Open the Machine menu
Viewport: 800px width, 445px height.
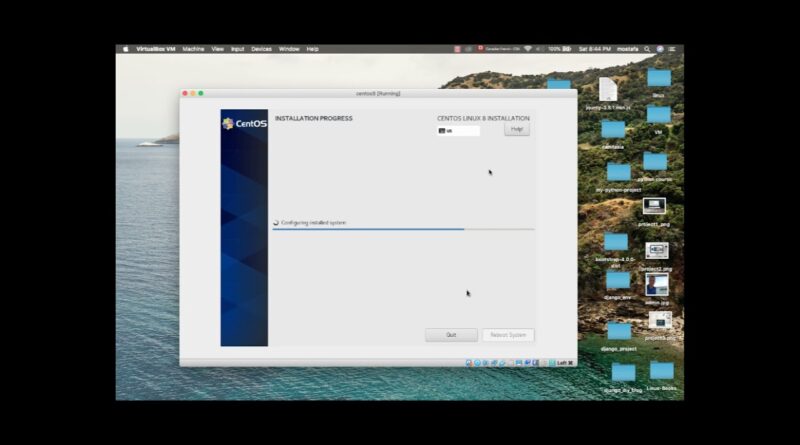193,49
